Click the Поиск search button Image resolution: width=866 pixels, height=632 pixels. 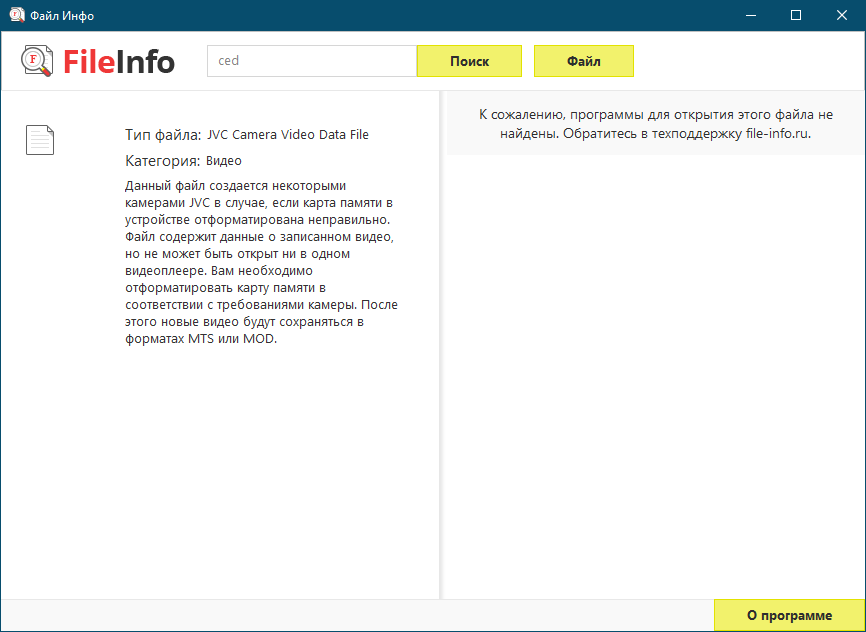[x=469, y=61]
